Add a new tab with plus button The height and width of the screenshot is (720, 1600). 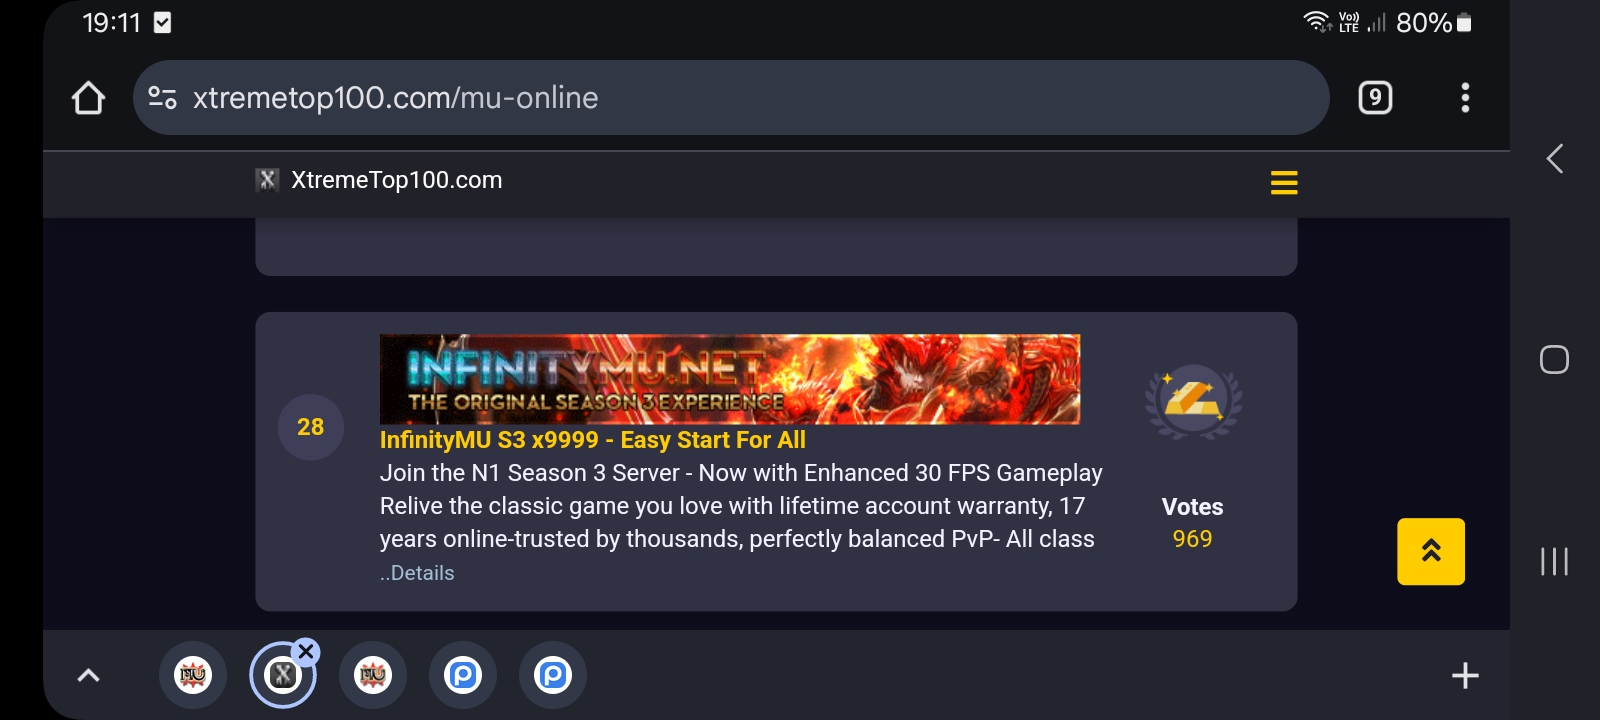pos(1465,676)
